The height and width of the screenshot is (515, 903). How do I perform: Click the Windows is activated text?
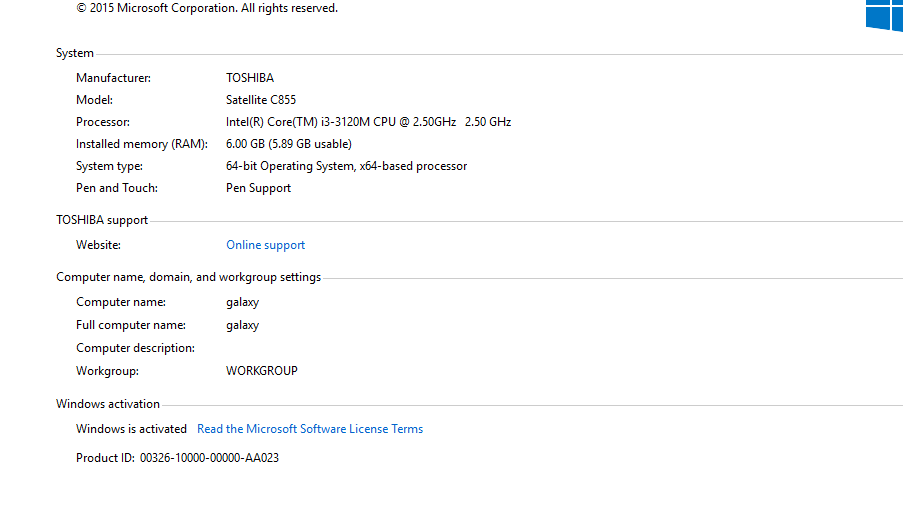(x=131, y=429)
